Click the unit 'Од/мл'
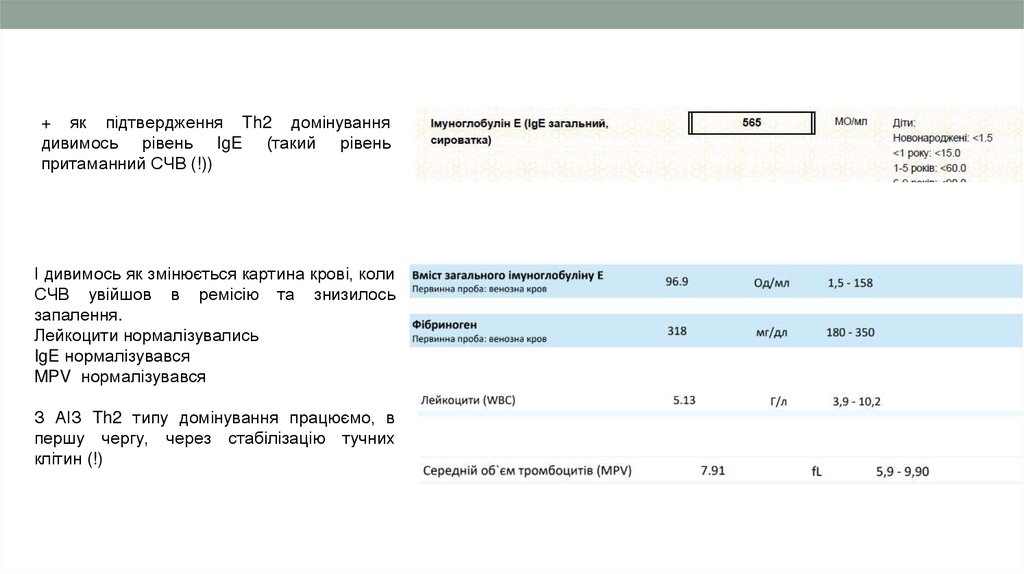The width and height of the screenshot is (1024, 574). click(x=771, y=283)
